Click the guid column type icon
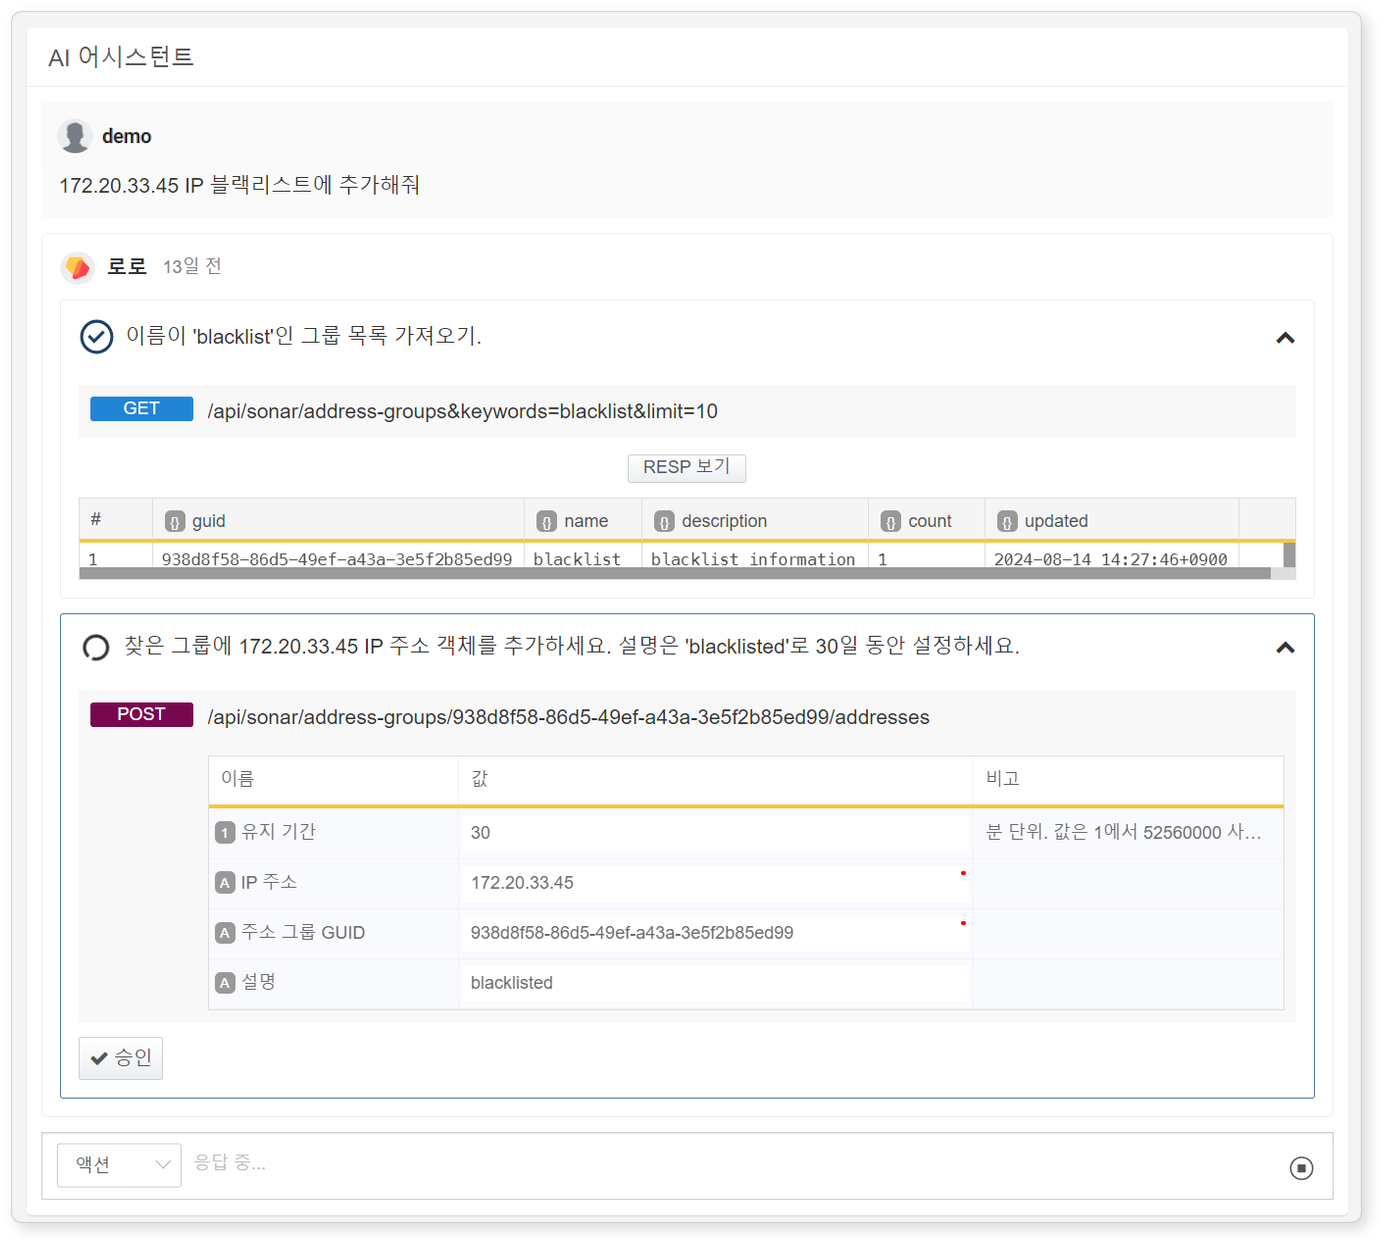 click(175, 522)
